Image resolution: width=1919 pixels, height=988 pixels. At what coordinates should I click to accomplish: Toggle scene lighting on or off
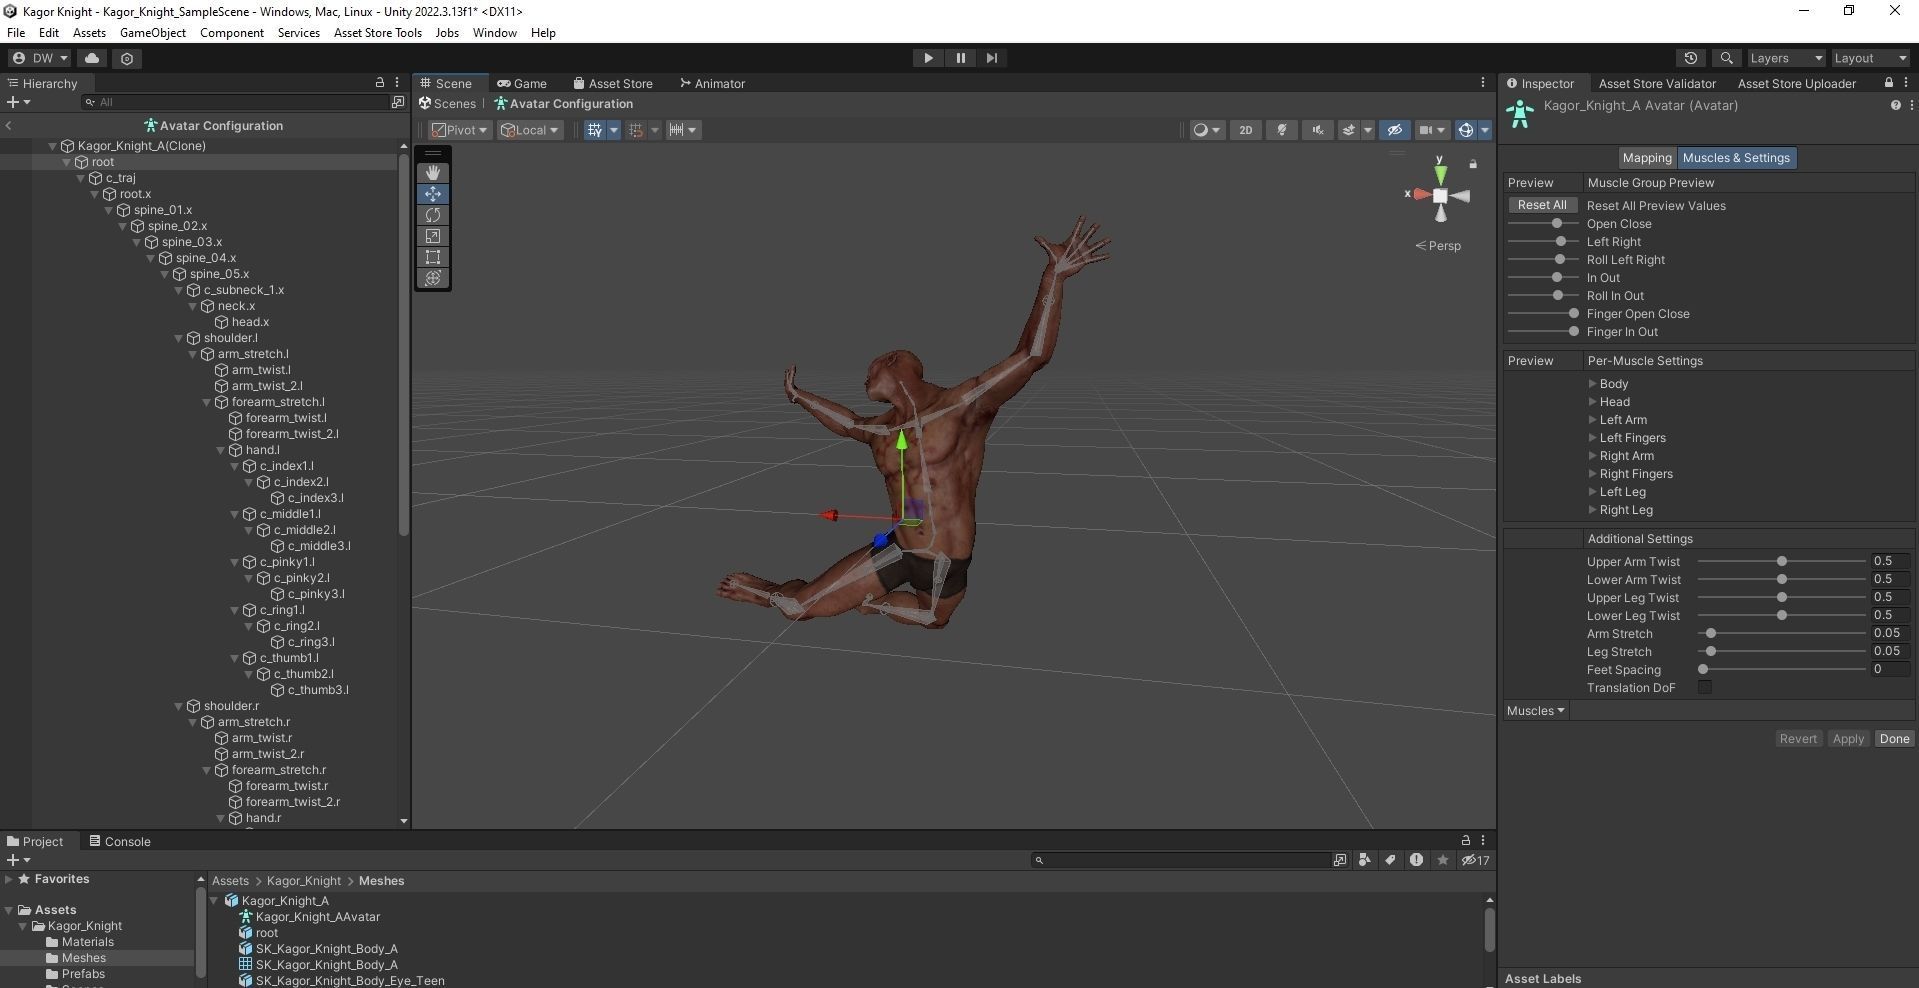[1282, 130]
